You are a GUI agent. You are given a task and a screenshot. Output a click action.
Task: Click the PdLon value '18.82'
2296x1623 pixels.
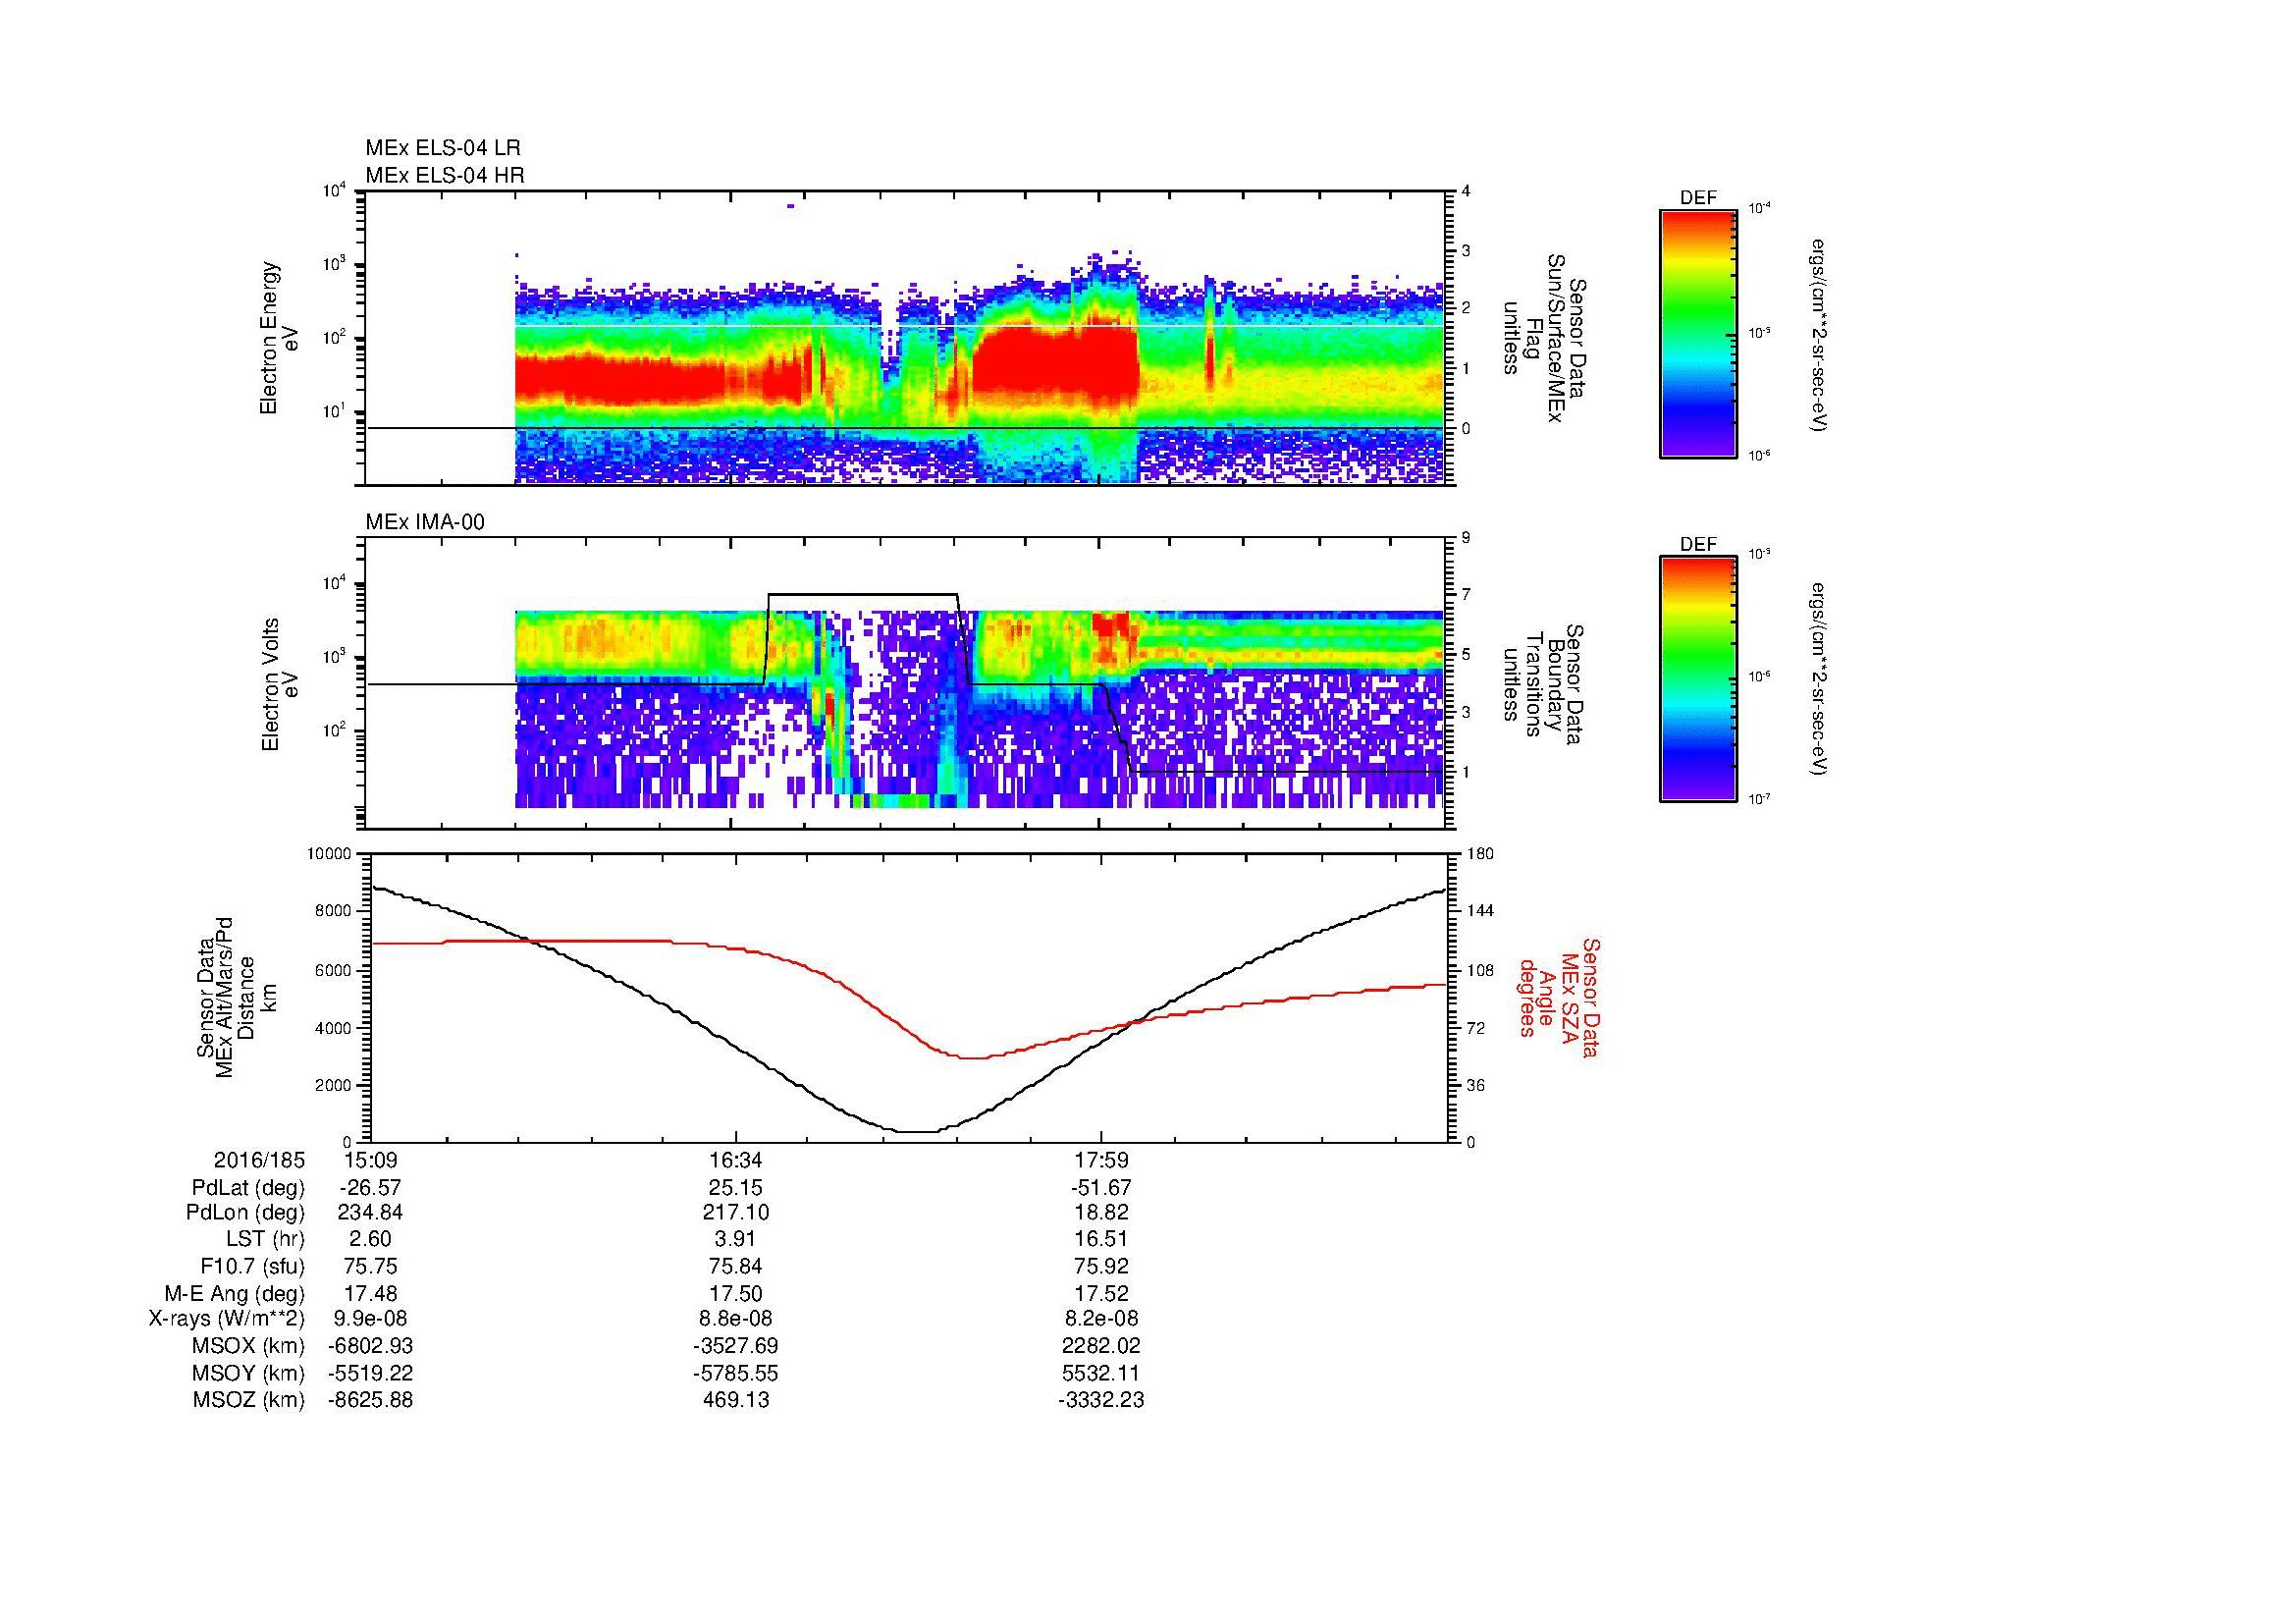[1101, 1213]
